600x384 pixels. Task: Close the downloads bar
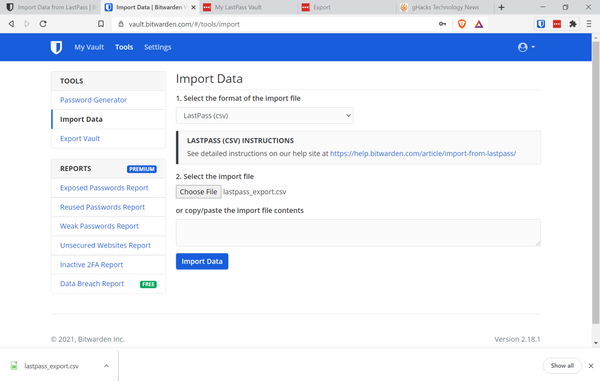click(591, 366)
